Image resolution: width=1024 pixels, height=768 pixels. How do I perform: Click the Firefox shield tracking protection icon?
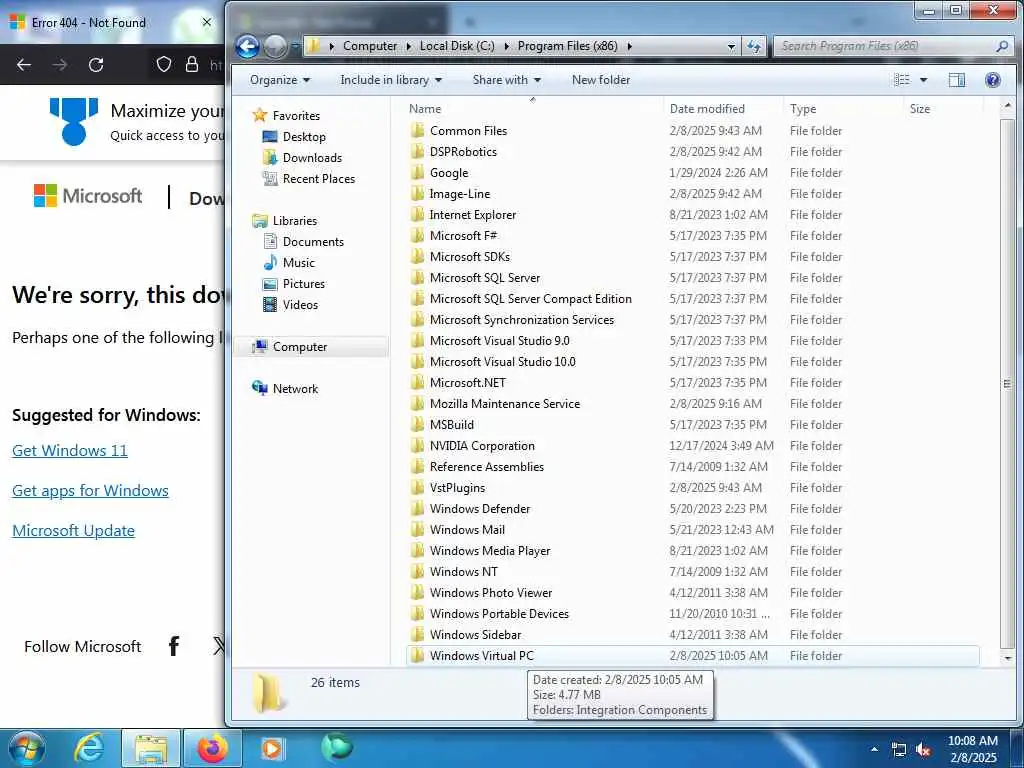pos(163,64)
